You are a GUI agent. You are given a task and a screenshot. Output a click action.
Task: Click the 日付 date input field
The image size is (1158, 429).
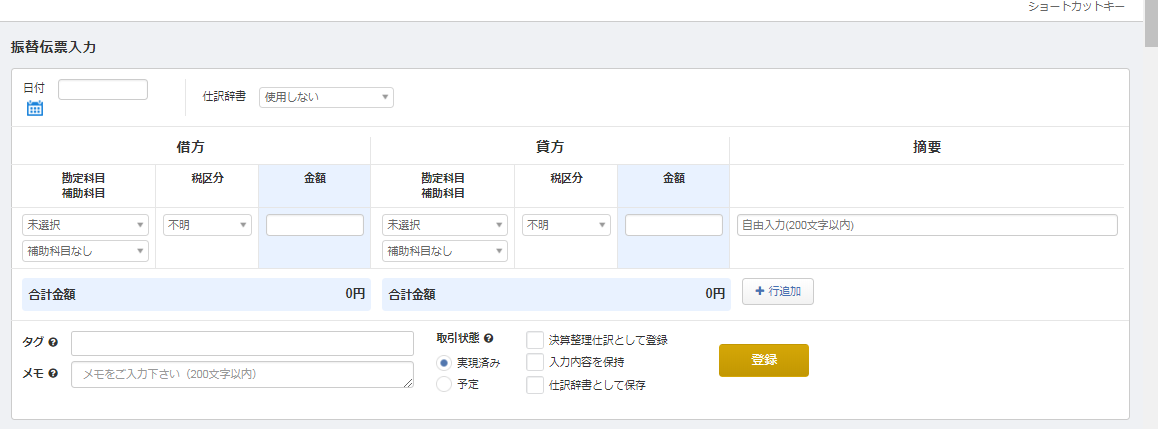pyautogui.click(x=103, y=90)
